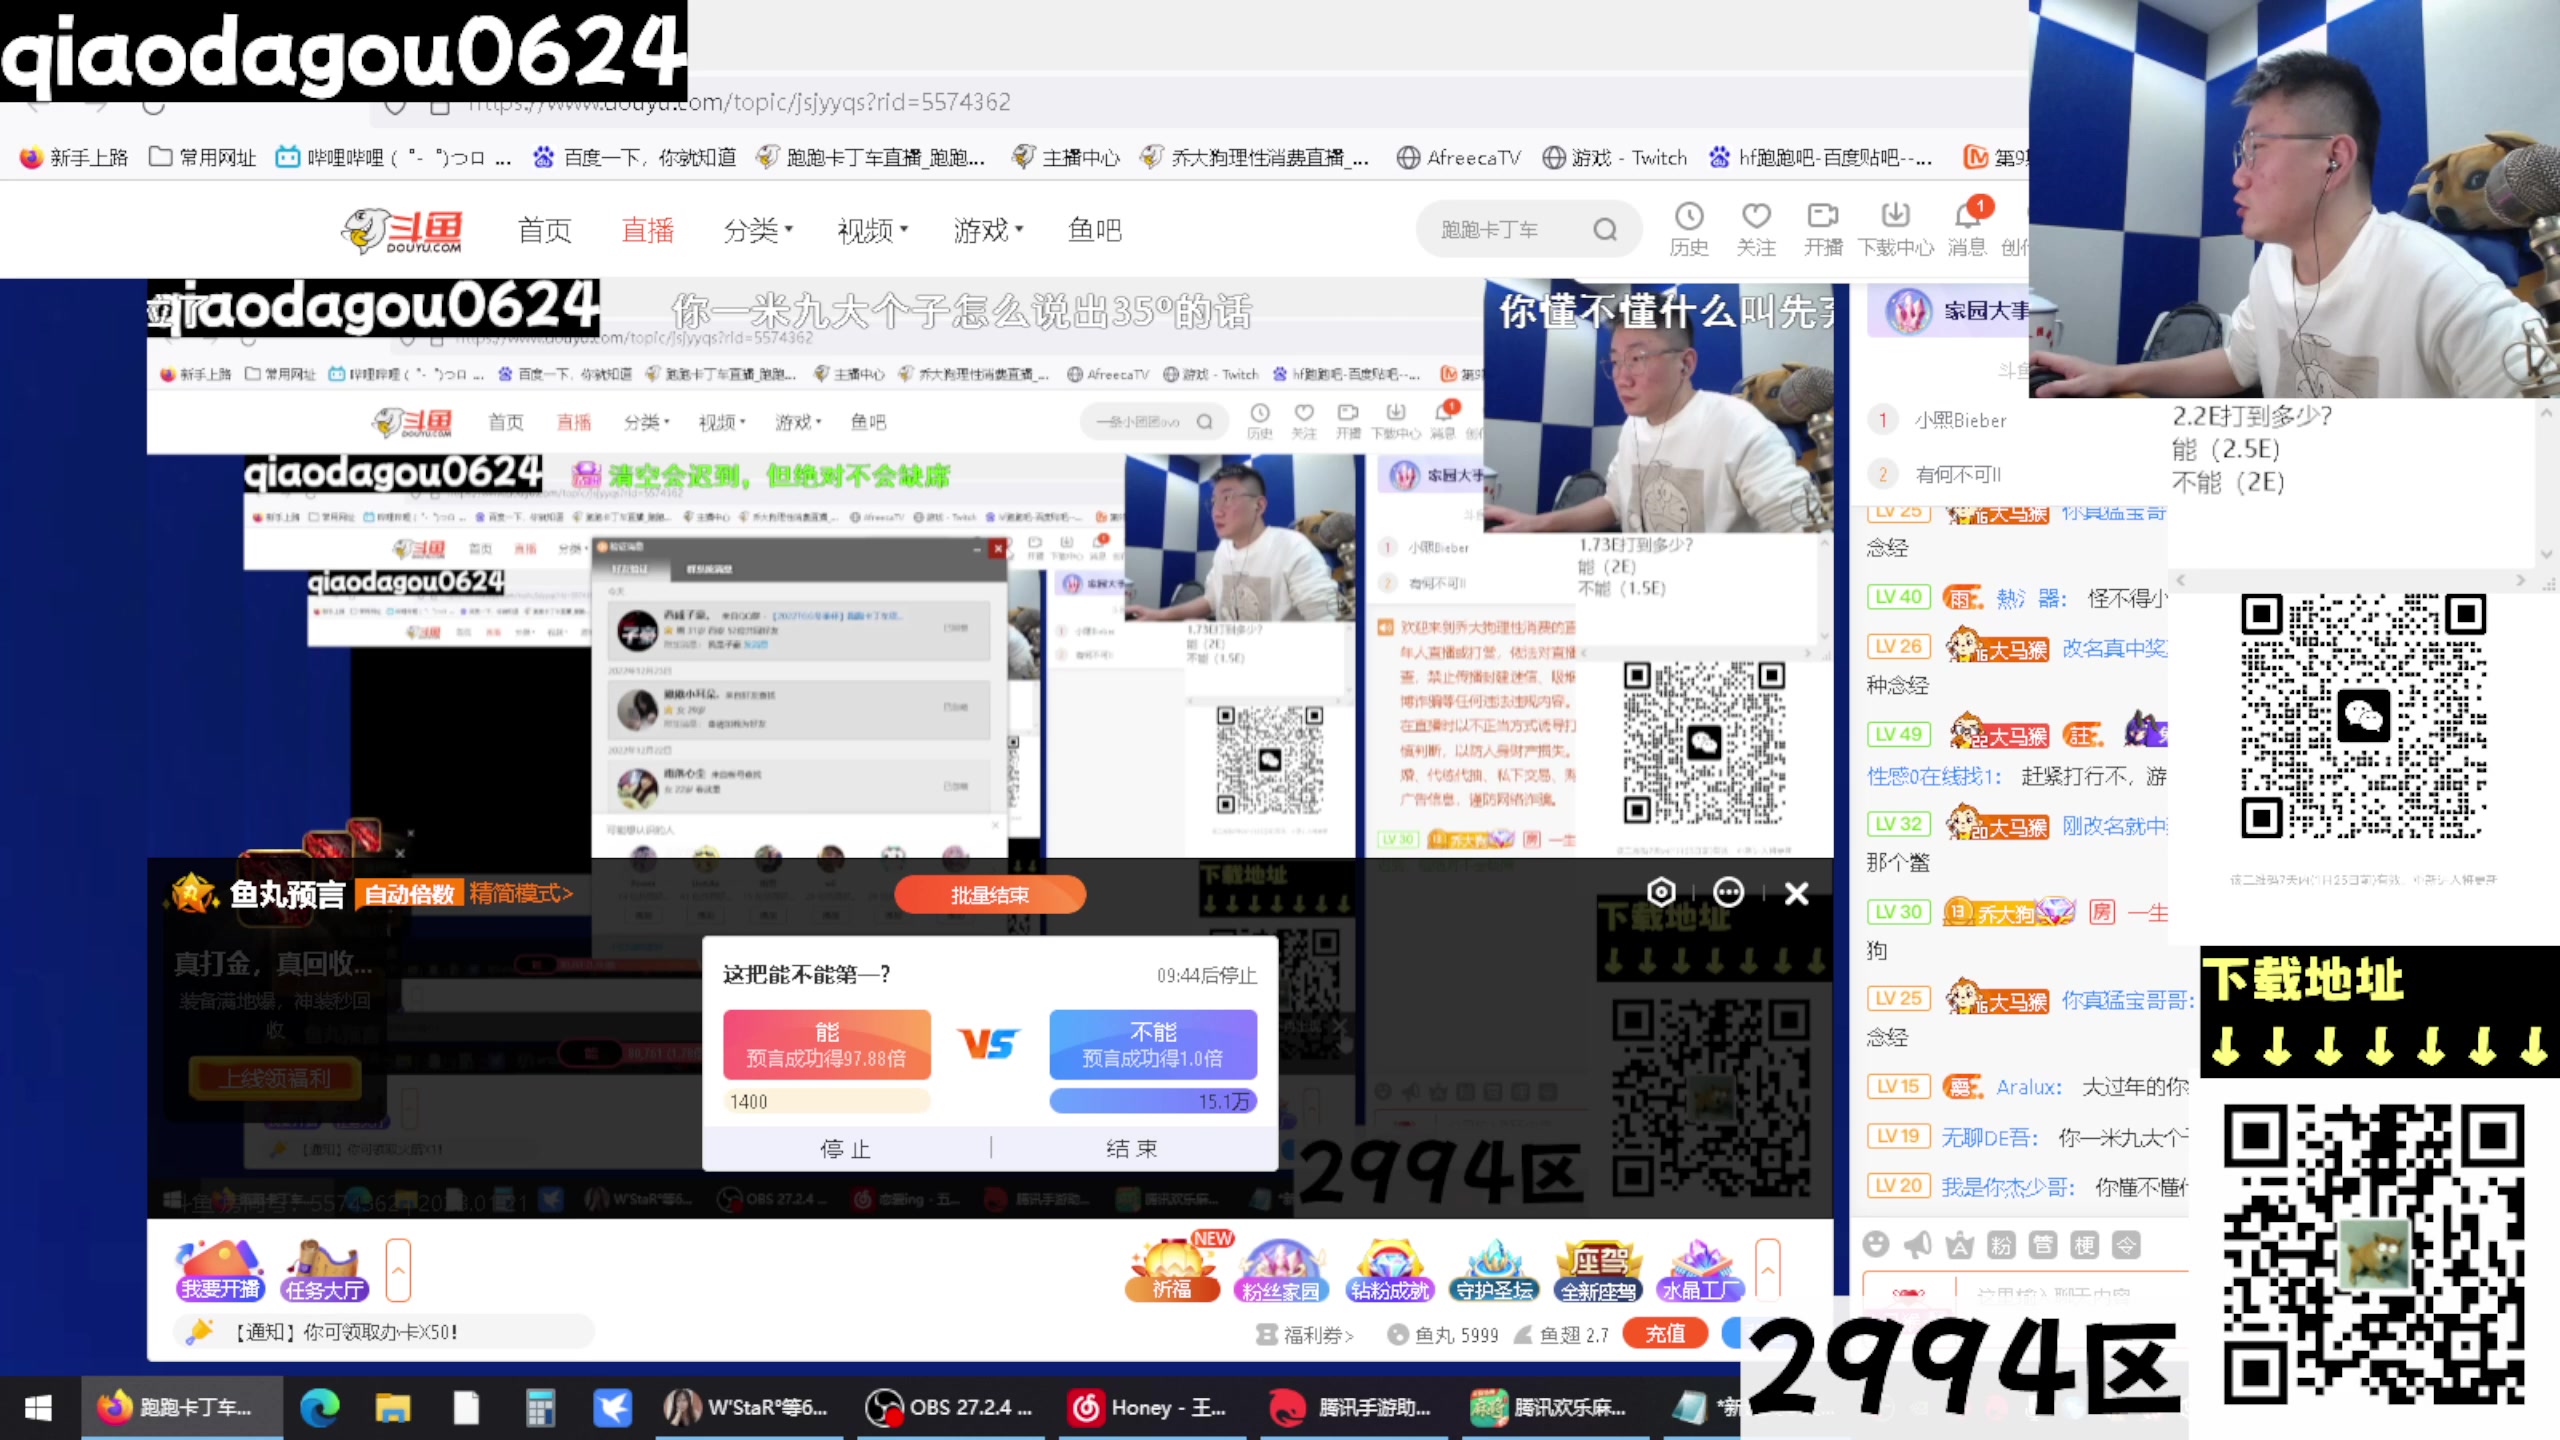Click the up arrow of the 2.2E text box scrollbar

tap(2547, 413)
